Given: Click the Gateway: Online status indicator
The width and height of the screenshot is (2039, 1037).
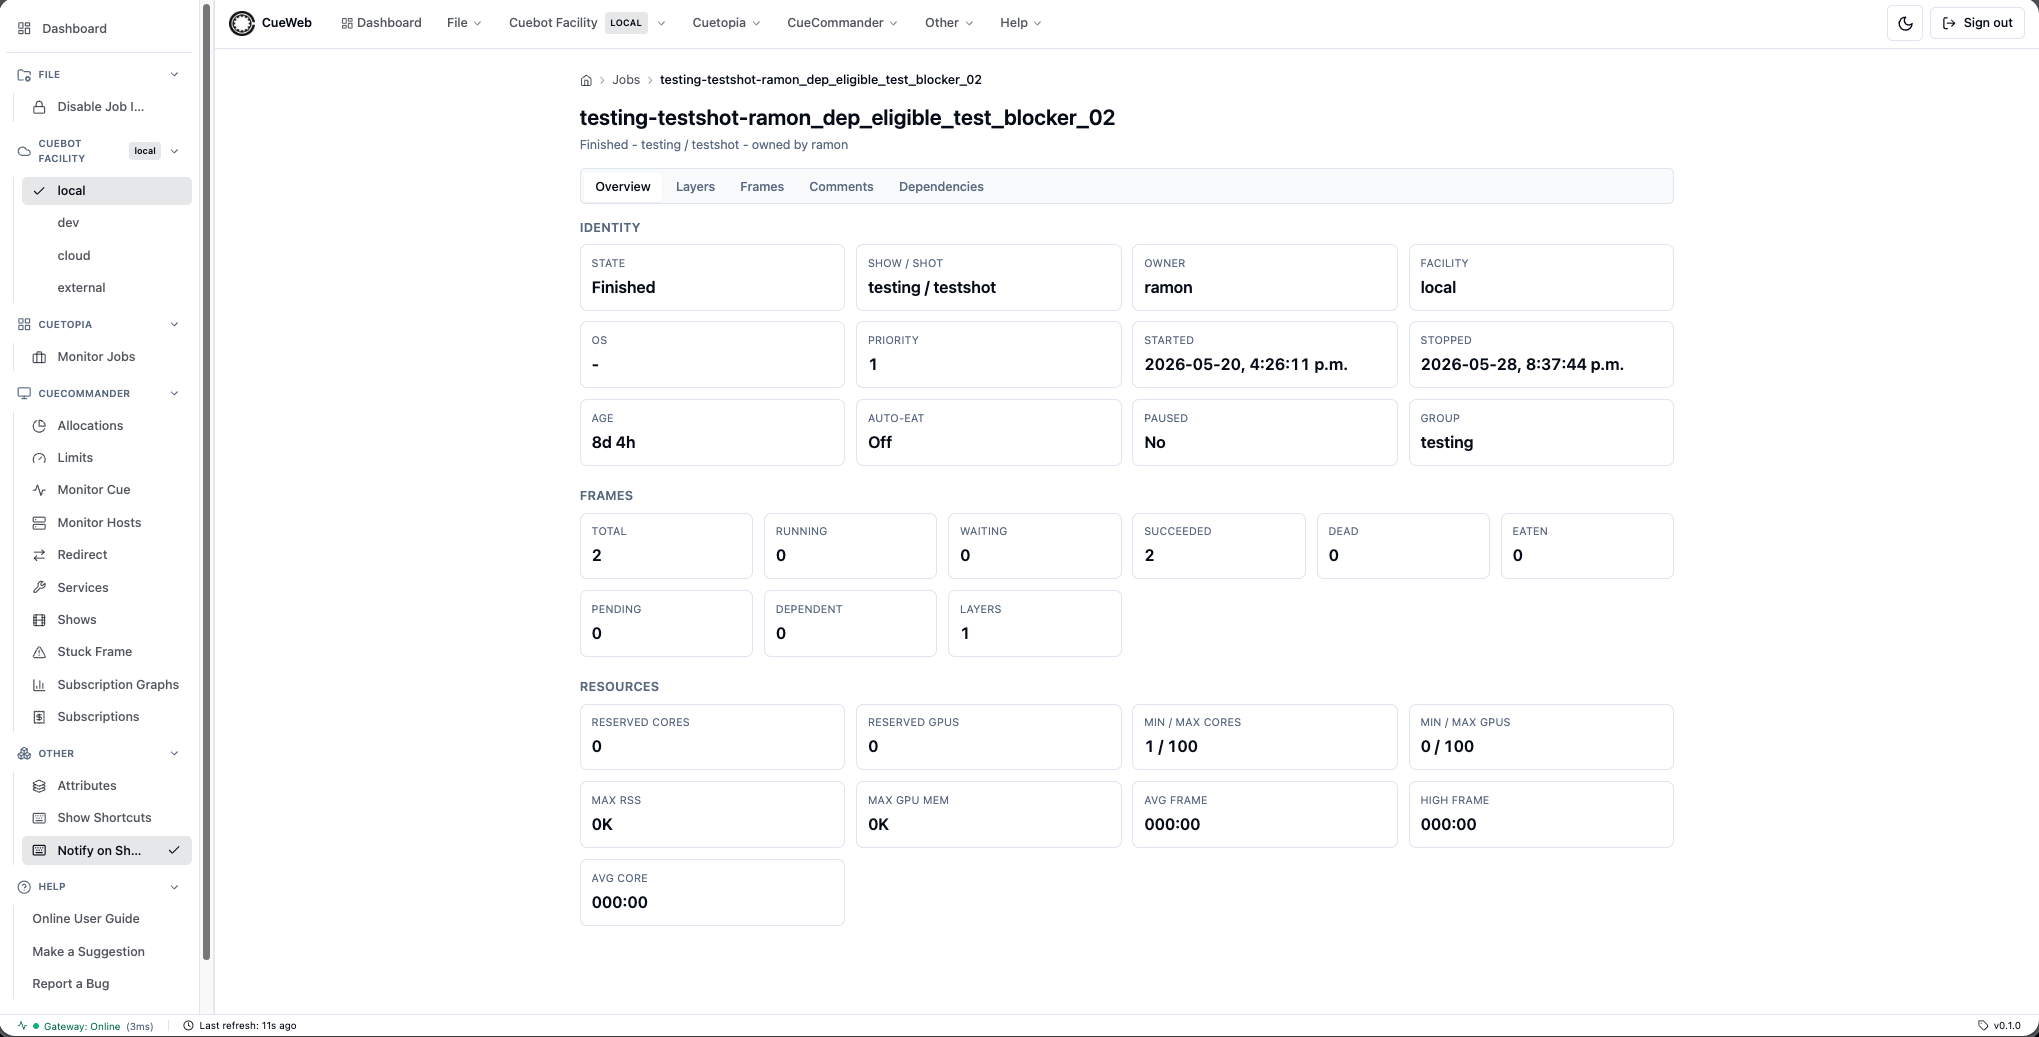Looking at the screenshot, I should tap(86, 1026).
